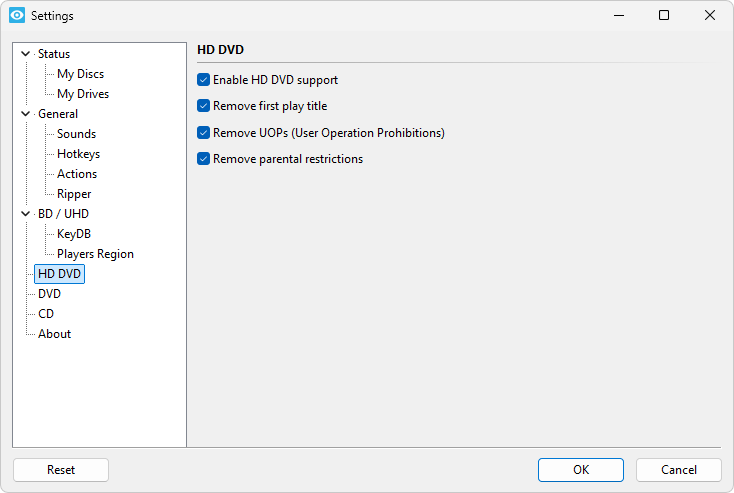Confirm settings with OK
This screenshot has width=734, height=493.
[x=581, y=470]
